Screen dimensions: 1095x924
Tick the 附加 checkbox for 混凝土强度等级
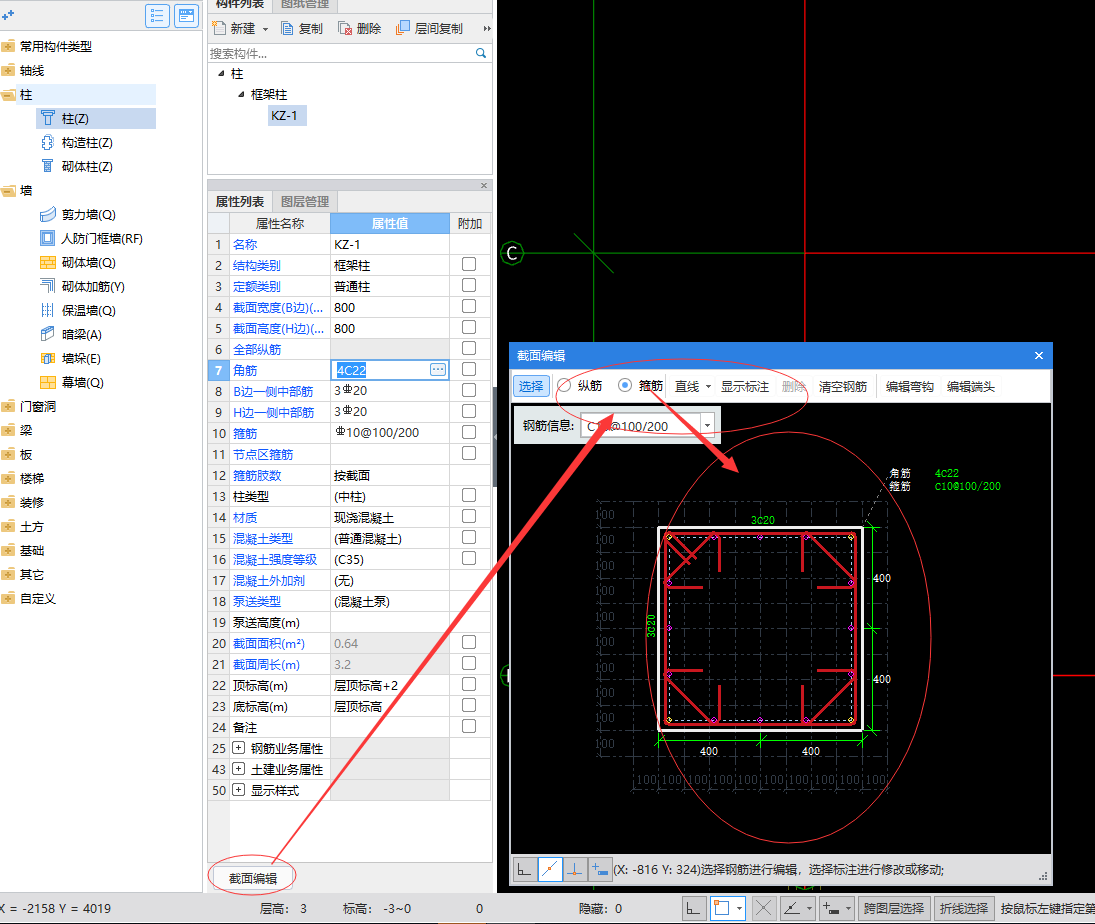(x=469, y=558)
